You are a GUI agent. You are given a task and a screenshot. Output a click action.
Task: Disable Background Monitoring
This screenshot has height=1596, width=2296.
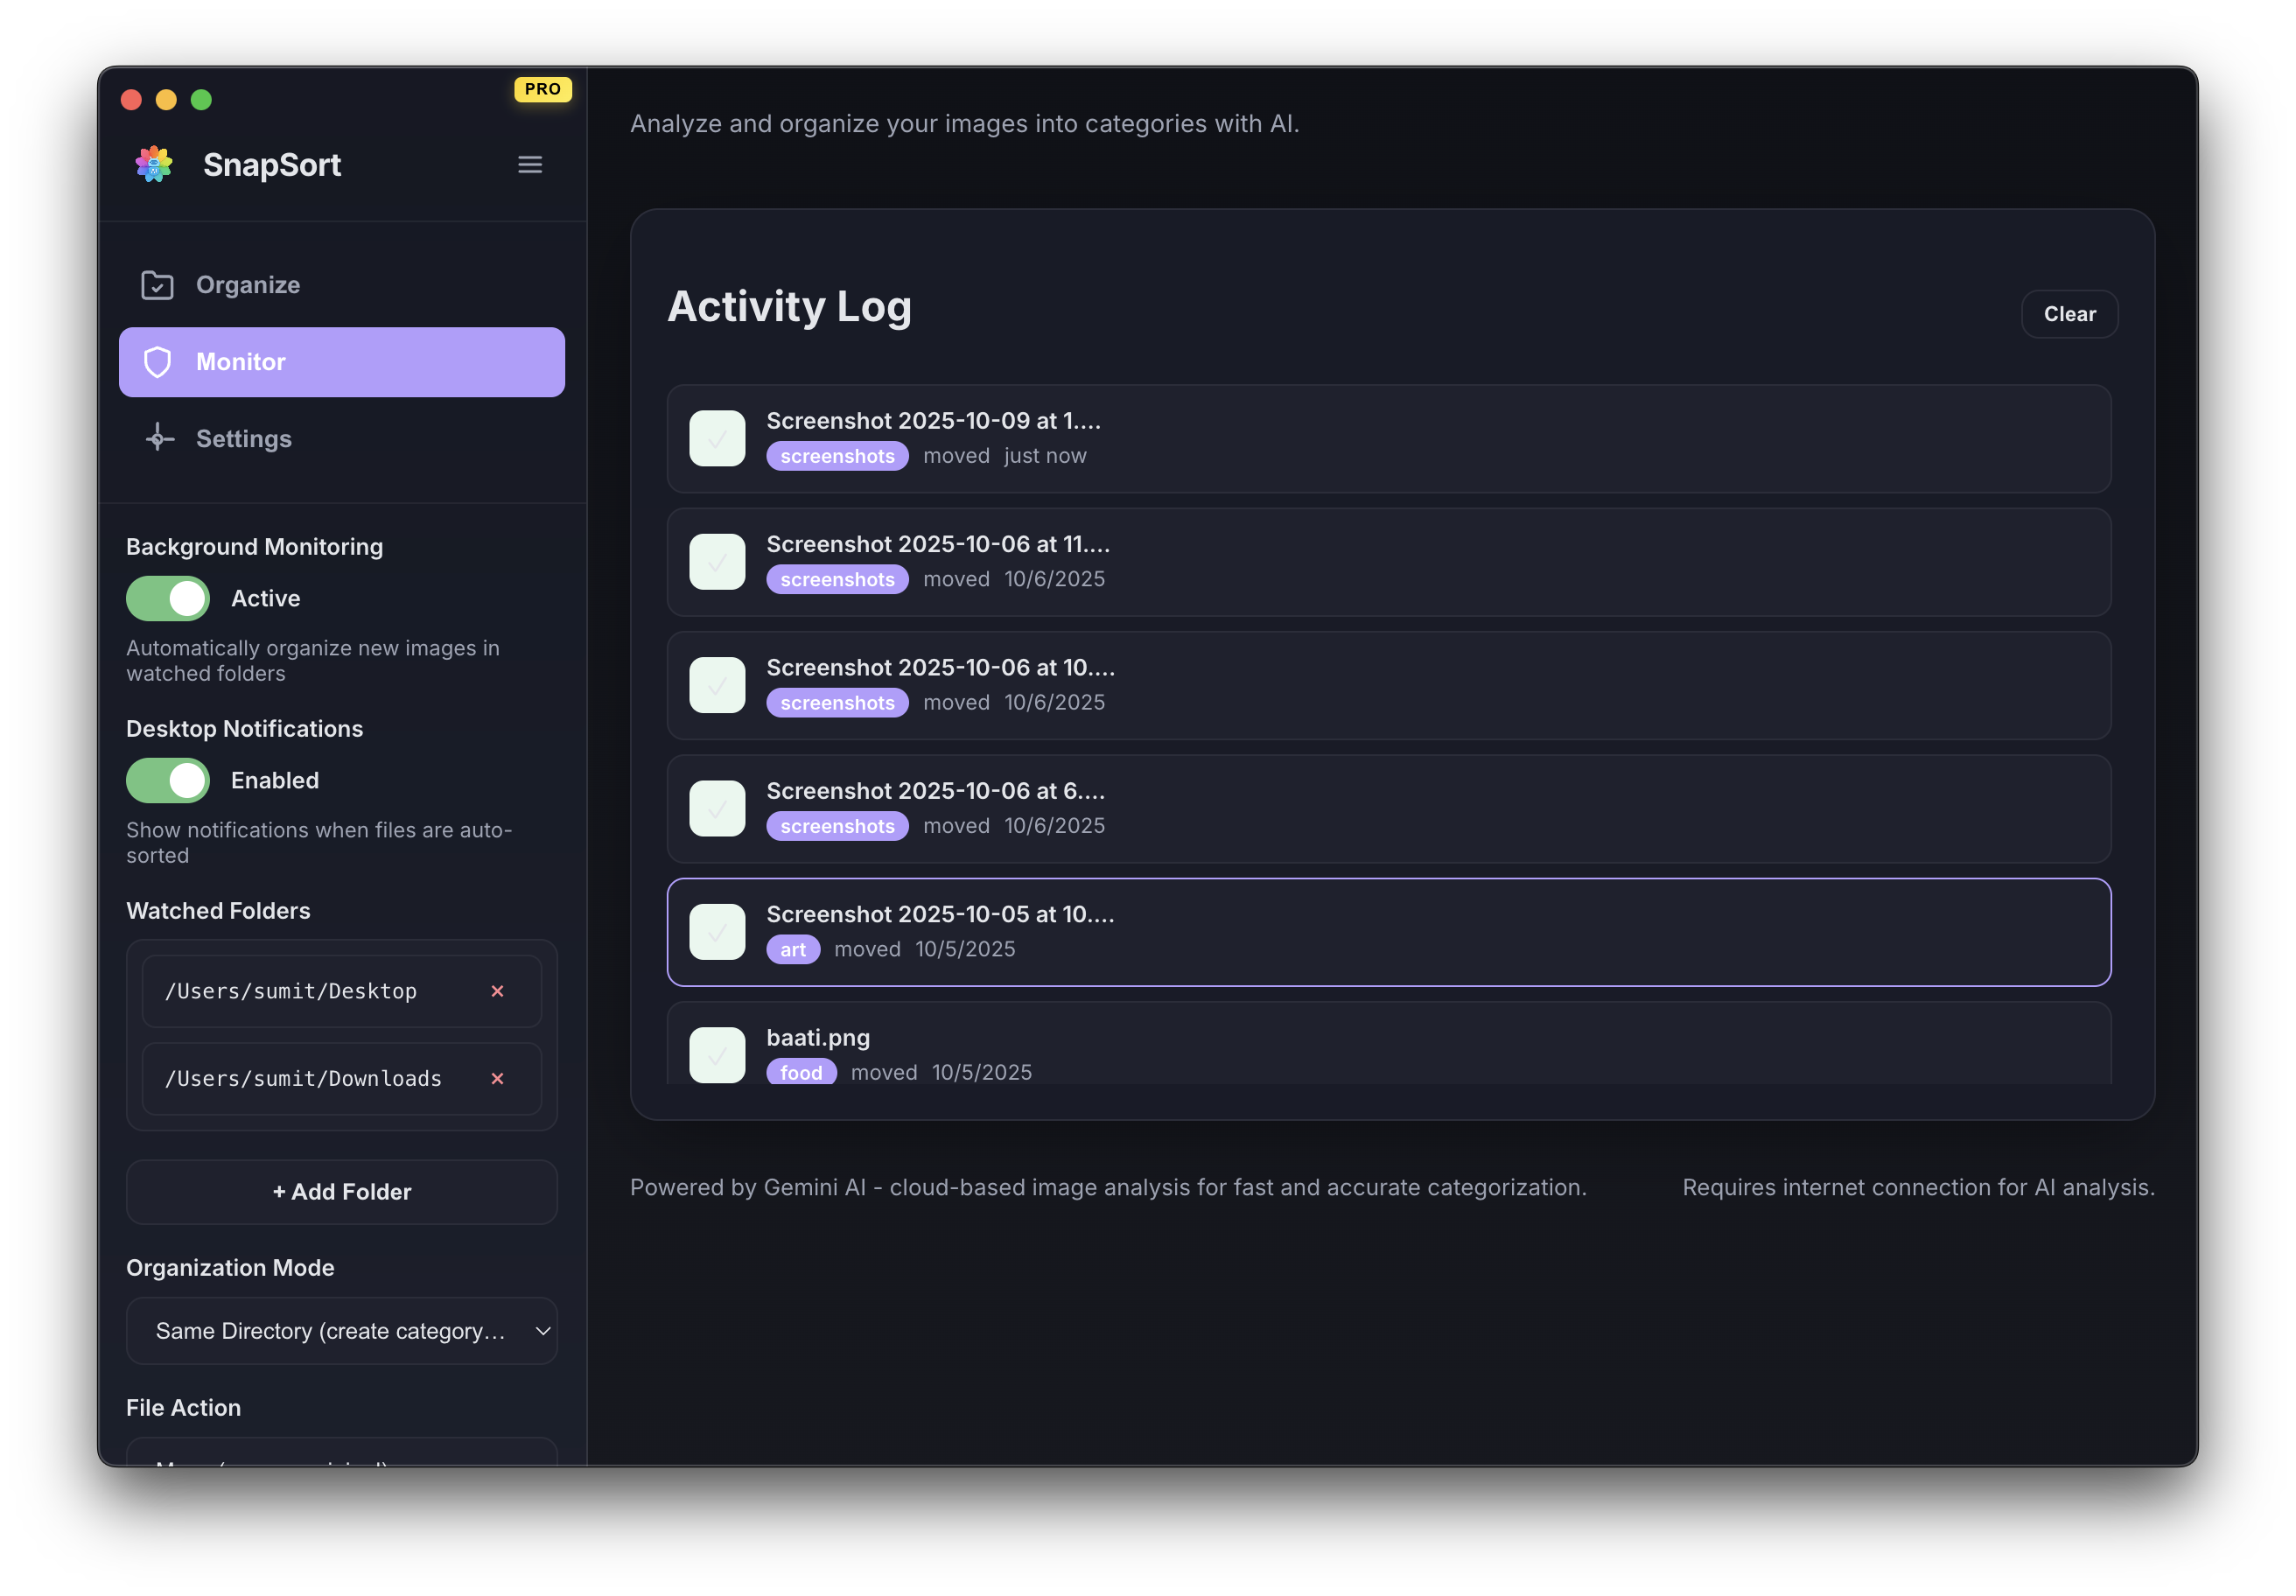coord(167,598)
